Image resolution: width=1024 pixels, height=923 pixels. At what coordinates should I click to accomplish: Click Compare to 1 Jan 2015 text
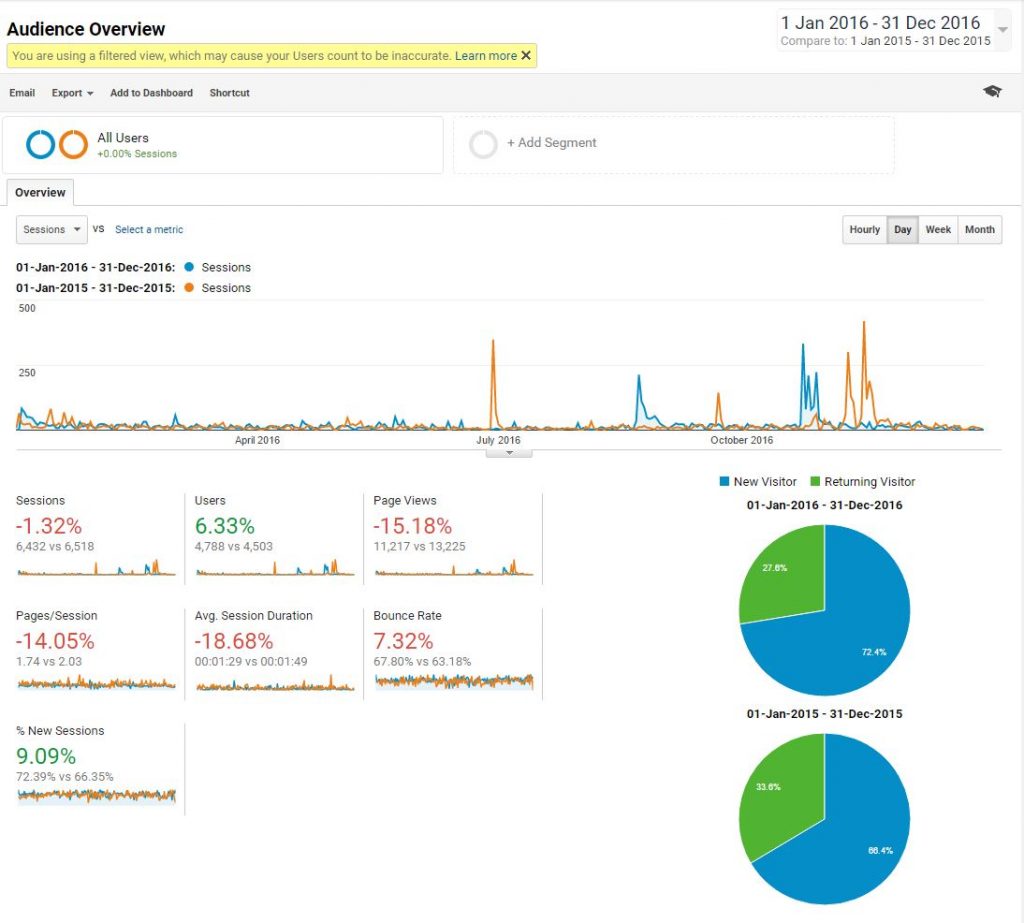(886, 41)
